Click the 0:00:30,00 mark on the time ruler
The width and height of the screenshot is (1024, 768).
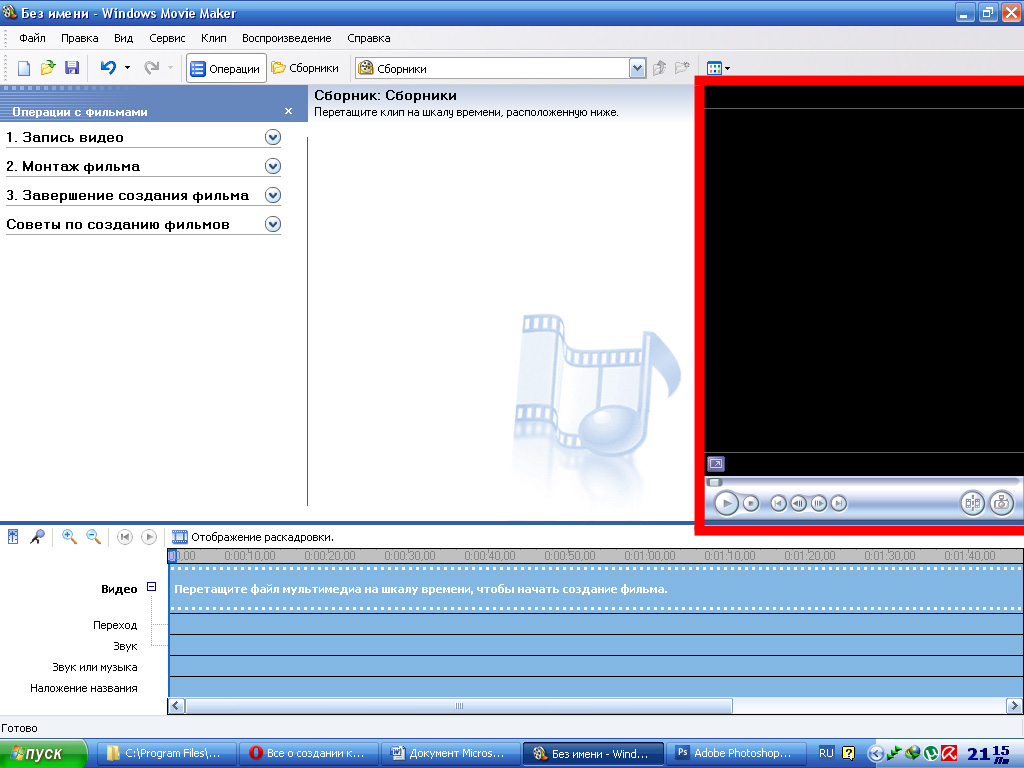click(409, 556)
